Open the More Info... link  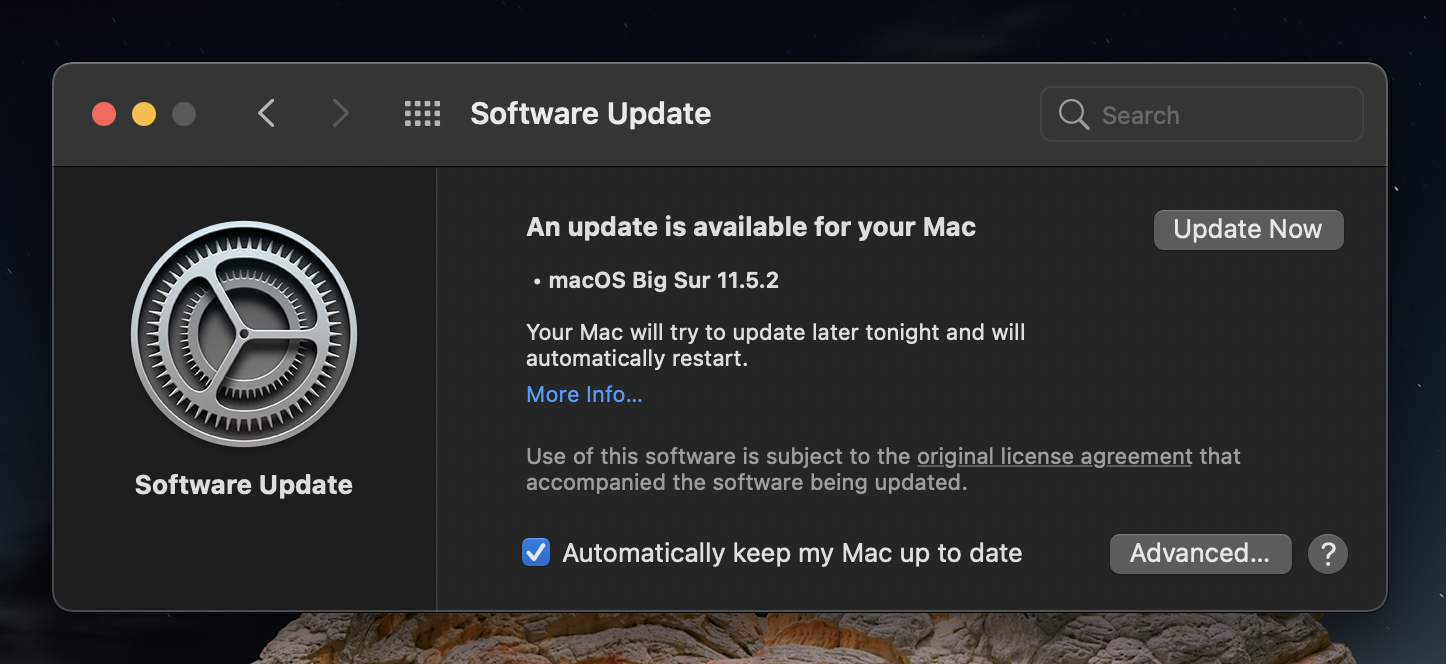(x=584, y=395)
